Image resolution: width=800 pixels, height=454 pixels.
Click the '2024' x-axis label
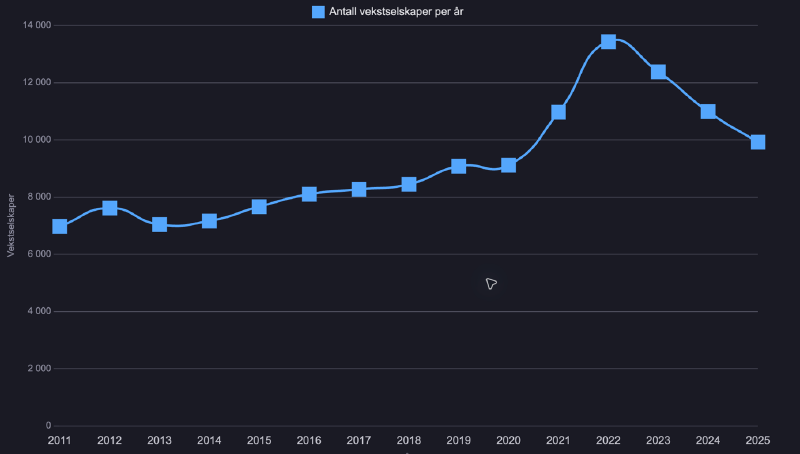point(708,440)
